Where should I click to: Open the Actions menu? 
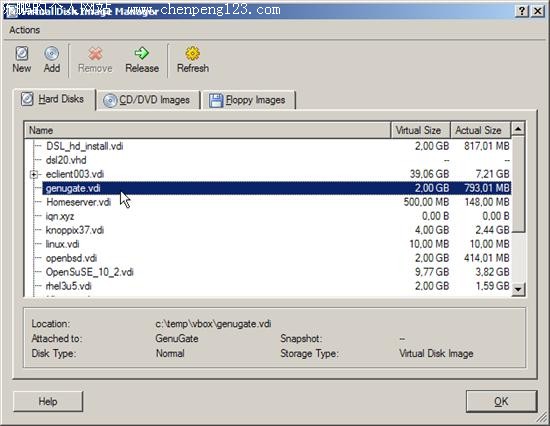point(25,30)
